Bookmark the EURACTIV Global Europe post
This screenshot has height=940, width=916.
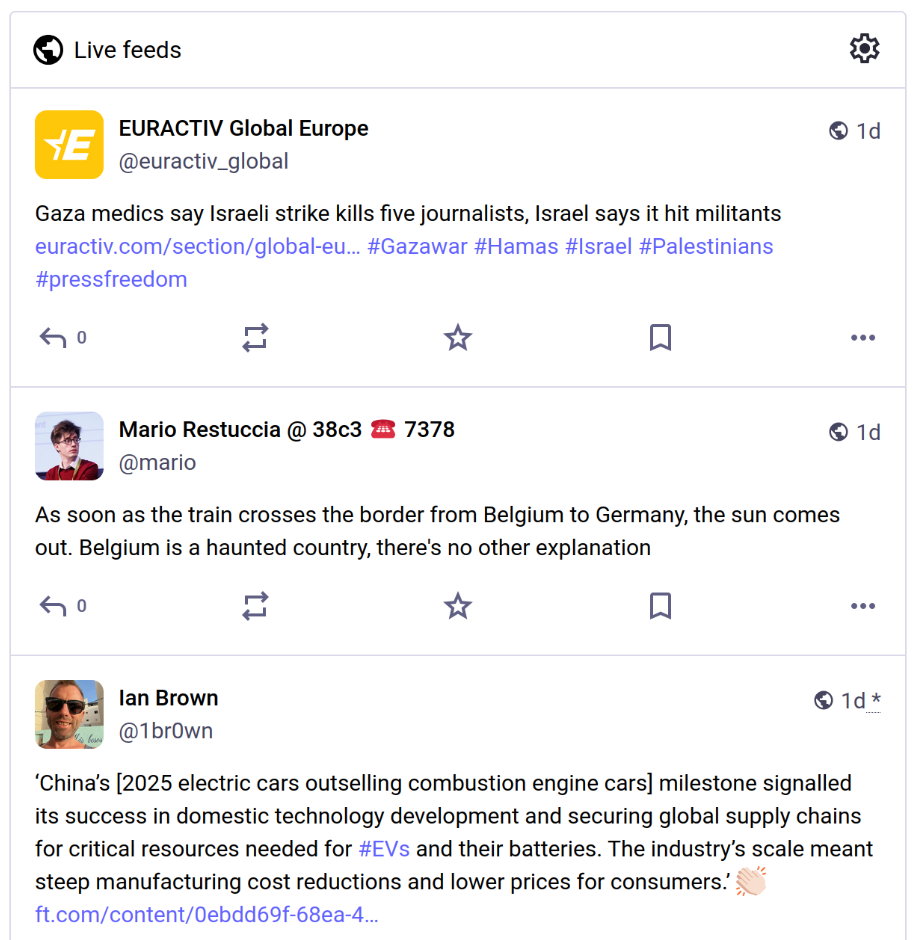coord(660,338)
